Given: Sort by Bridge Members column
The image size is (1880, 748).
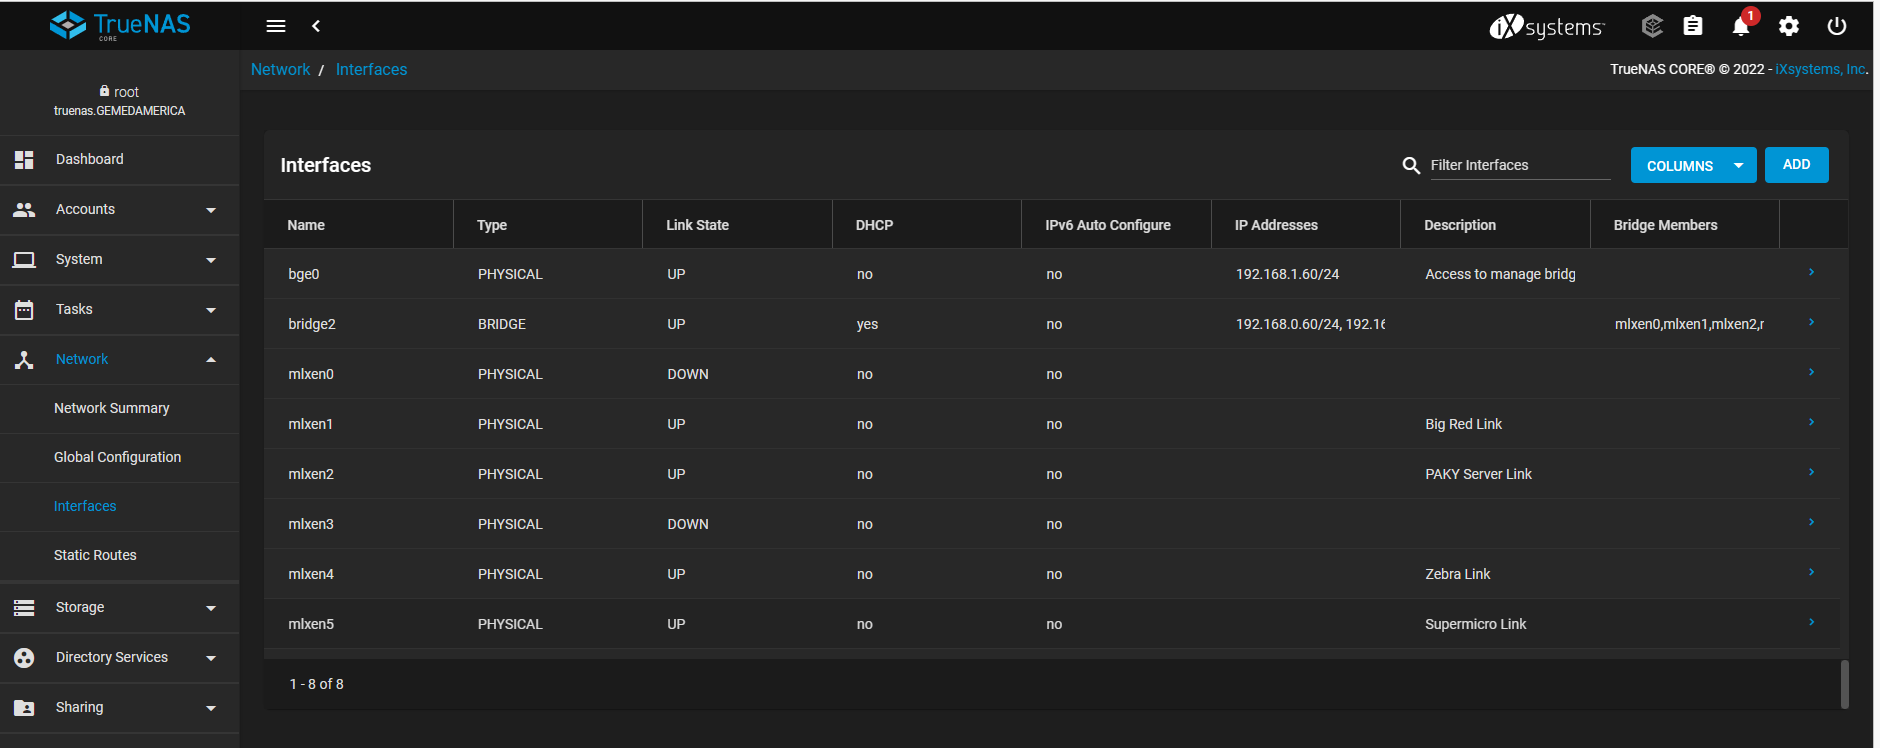Looking at the screenshot, I should (1665, 225).
